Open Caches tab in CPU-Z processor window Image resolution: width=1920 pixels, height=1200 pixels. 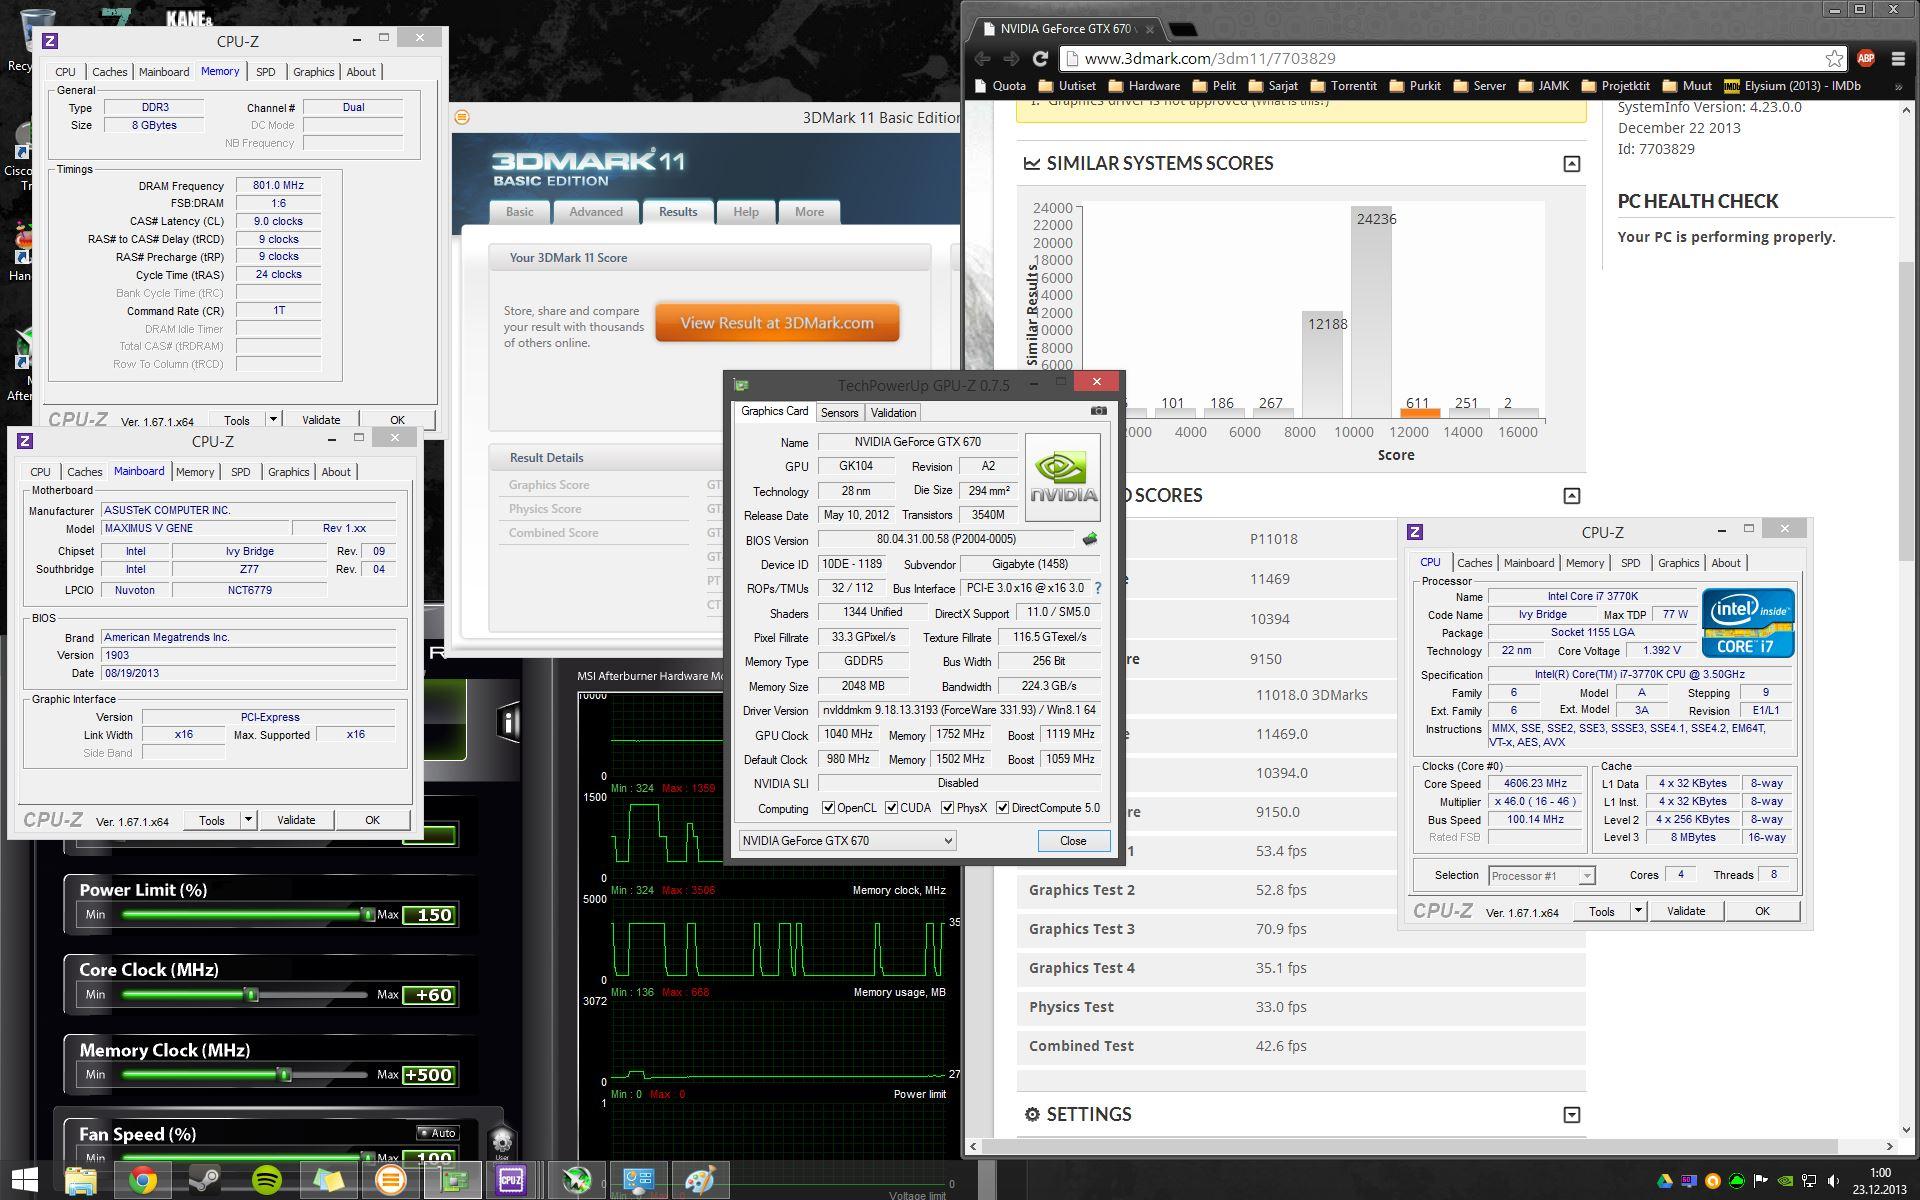pos(1474,563)
